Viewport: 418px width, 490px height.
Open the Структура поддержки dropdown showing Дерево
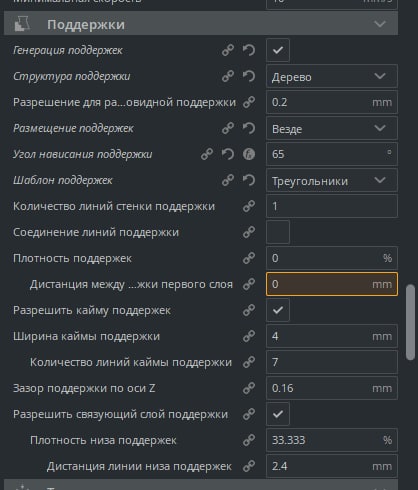[x=332, y=76]
